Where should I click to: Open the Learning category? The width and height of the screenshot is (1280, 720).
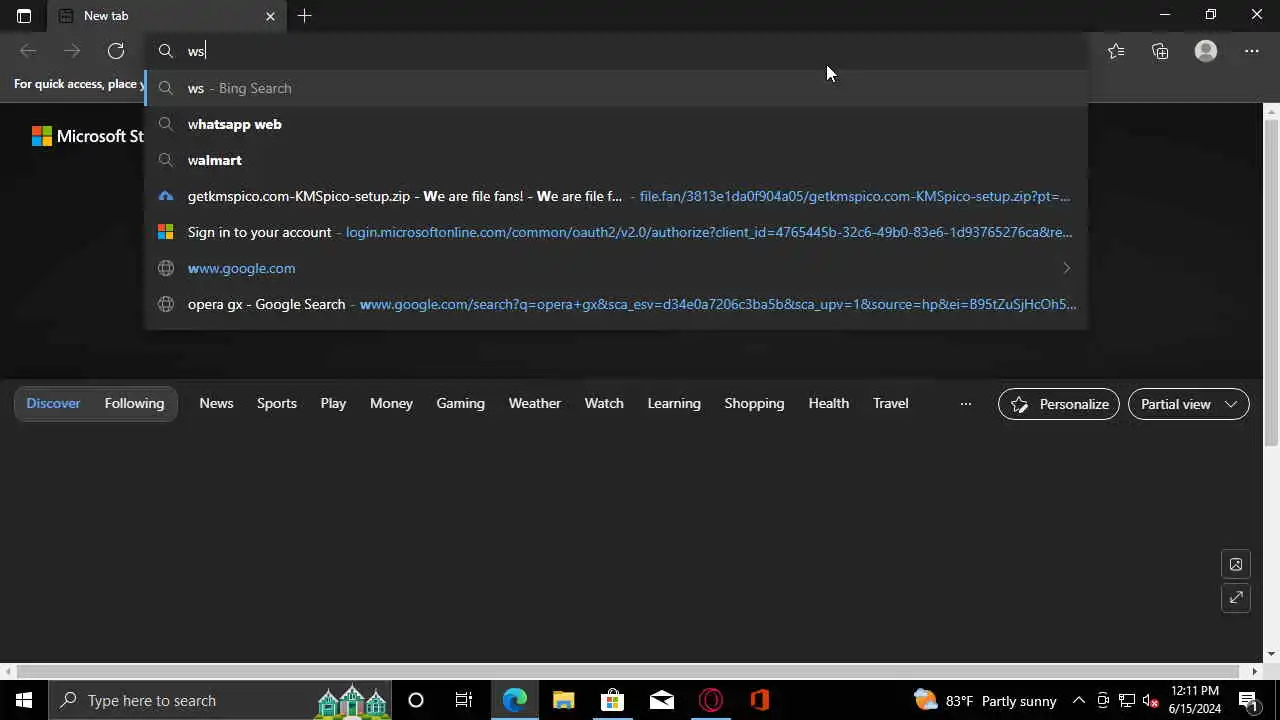[x=674, y=403]
